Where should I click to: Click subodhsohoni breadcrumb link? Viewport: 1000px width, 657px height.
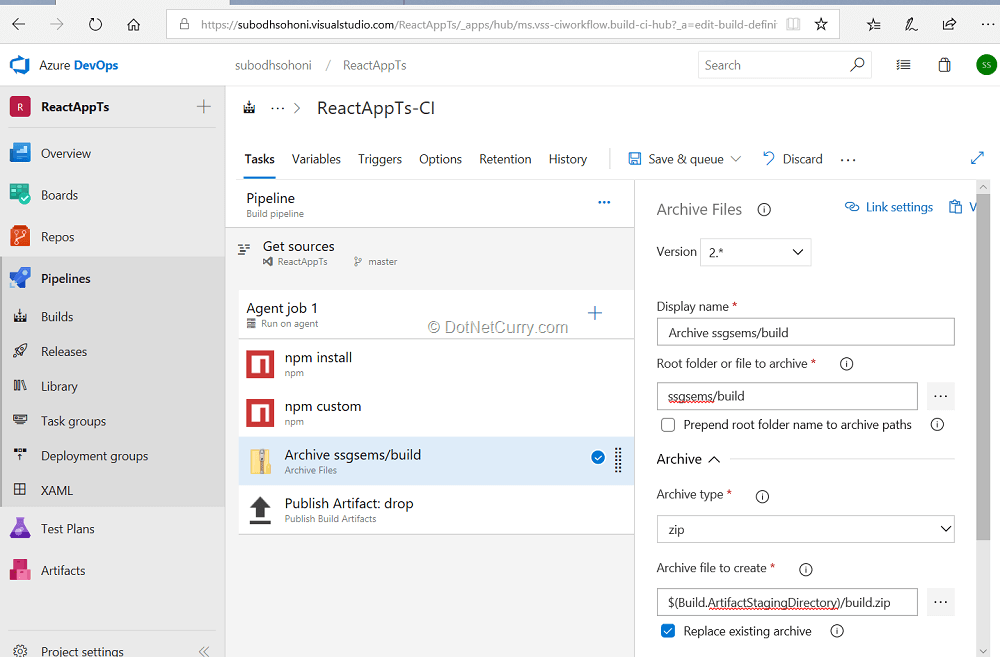[273, 65]
